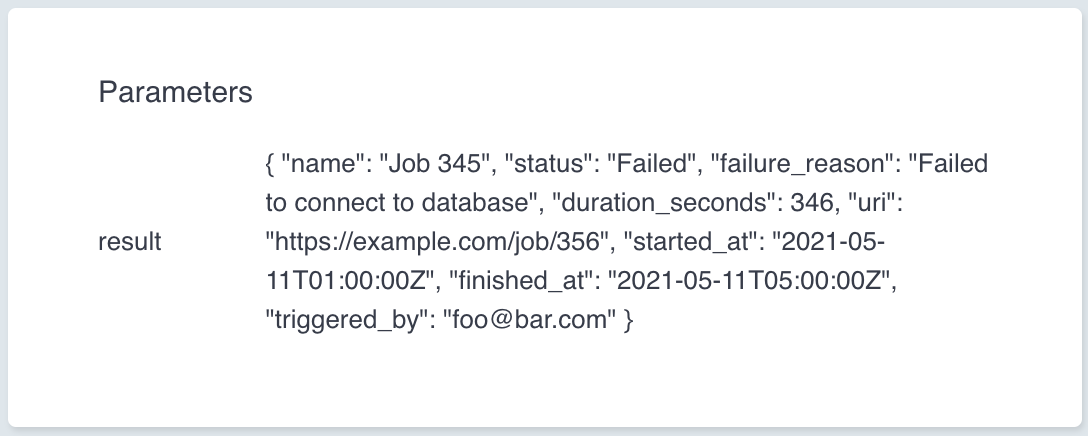The image size is (1088, 436).
Task: Select the "name" key in the JSON
Action: (315, 164)
